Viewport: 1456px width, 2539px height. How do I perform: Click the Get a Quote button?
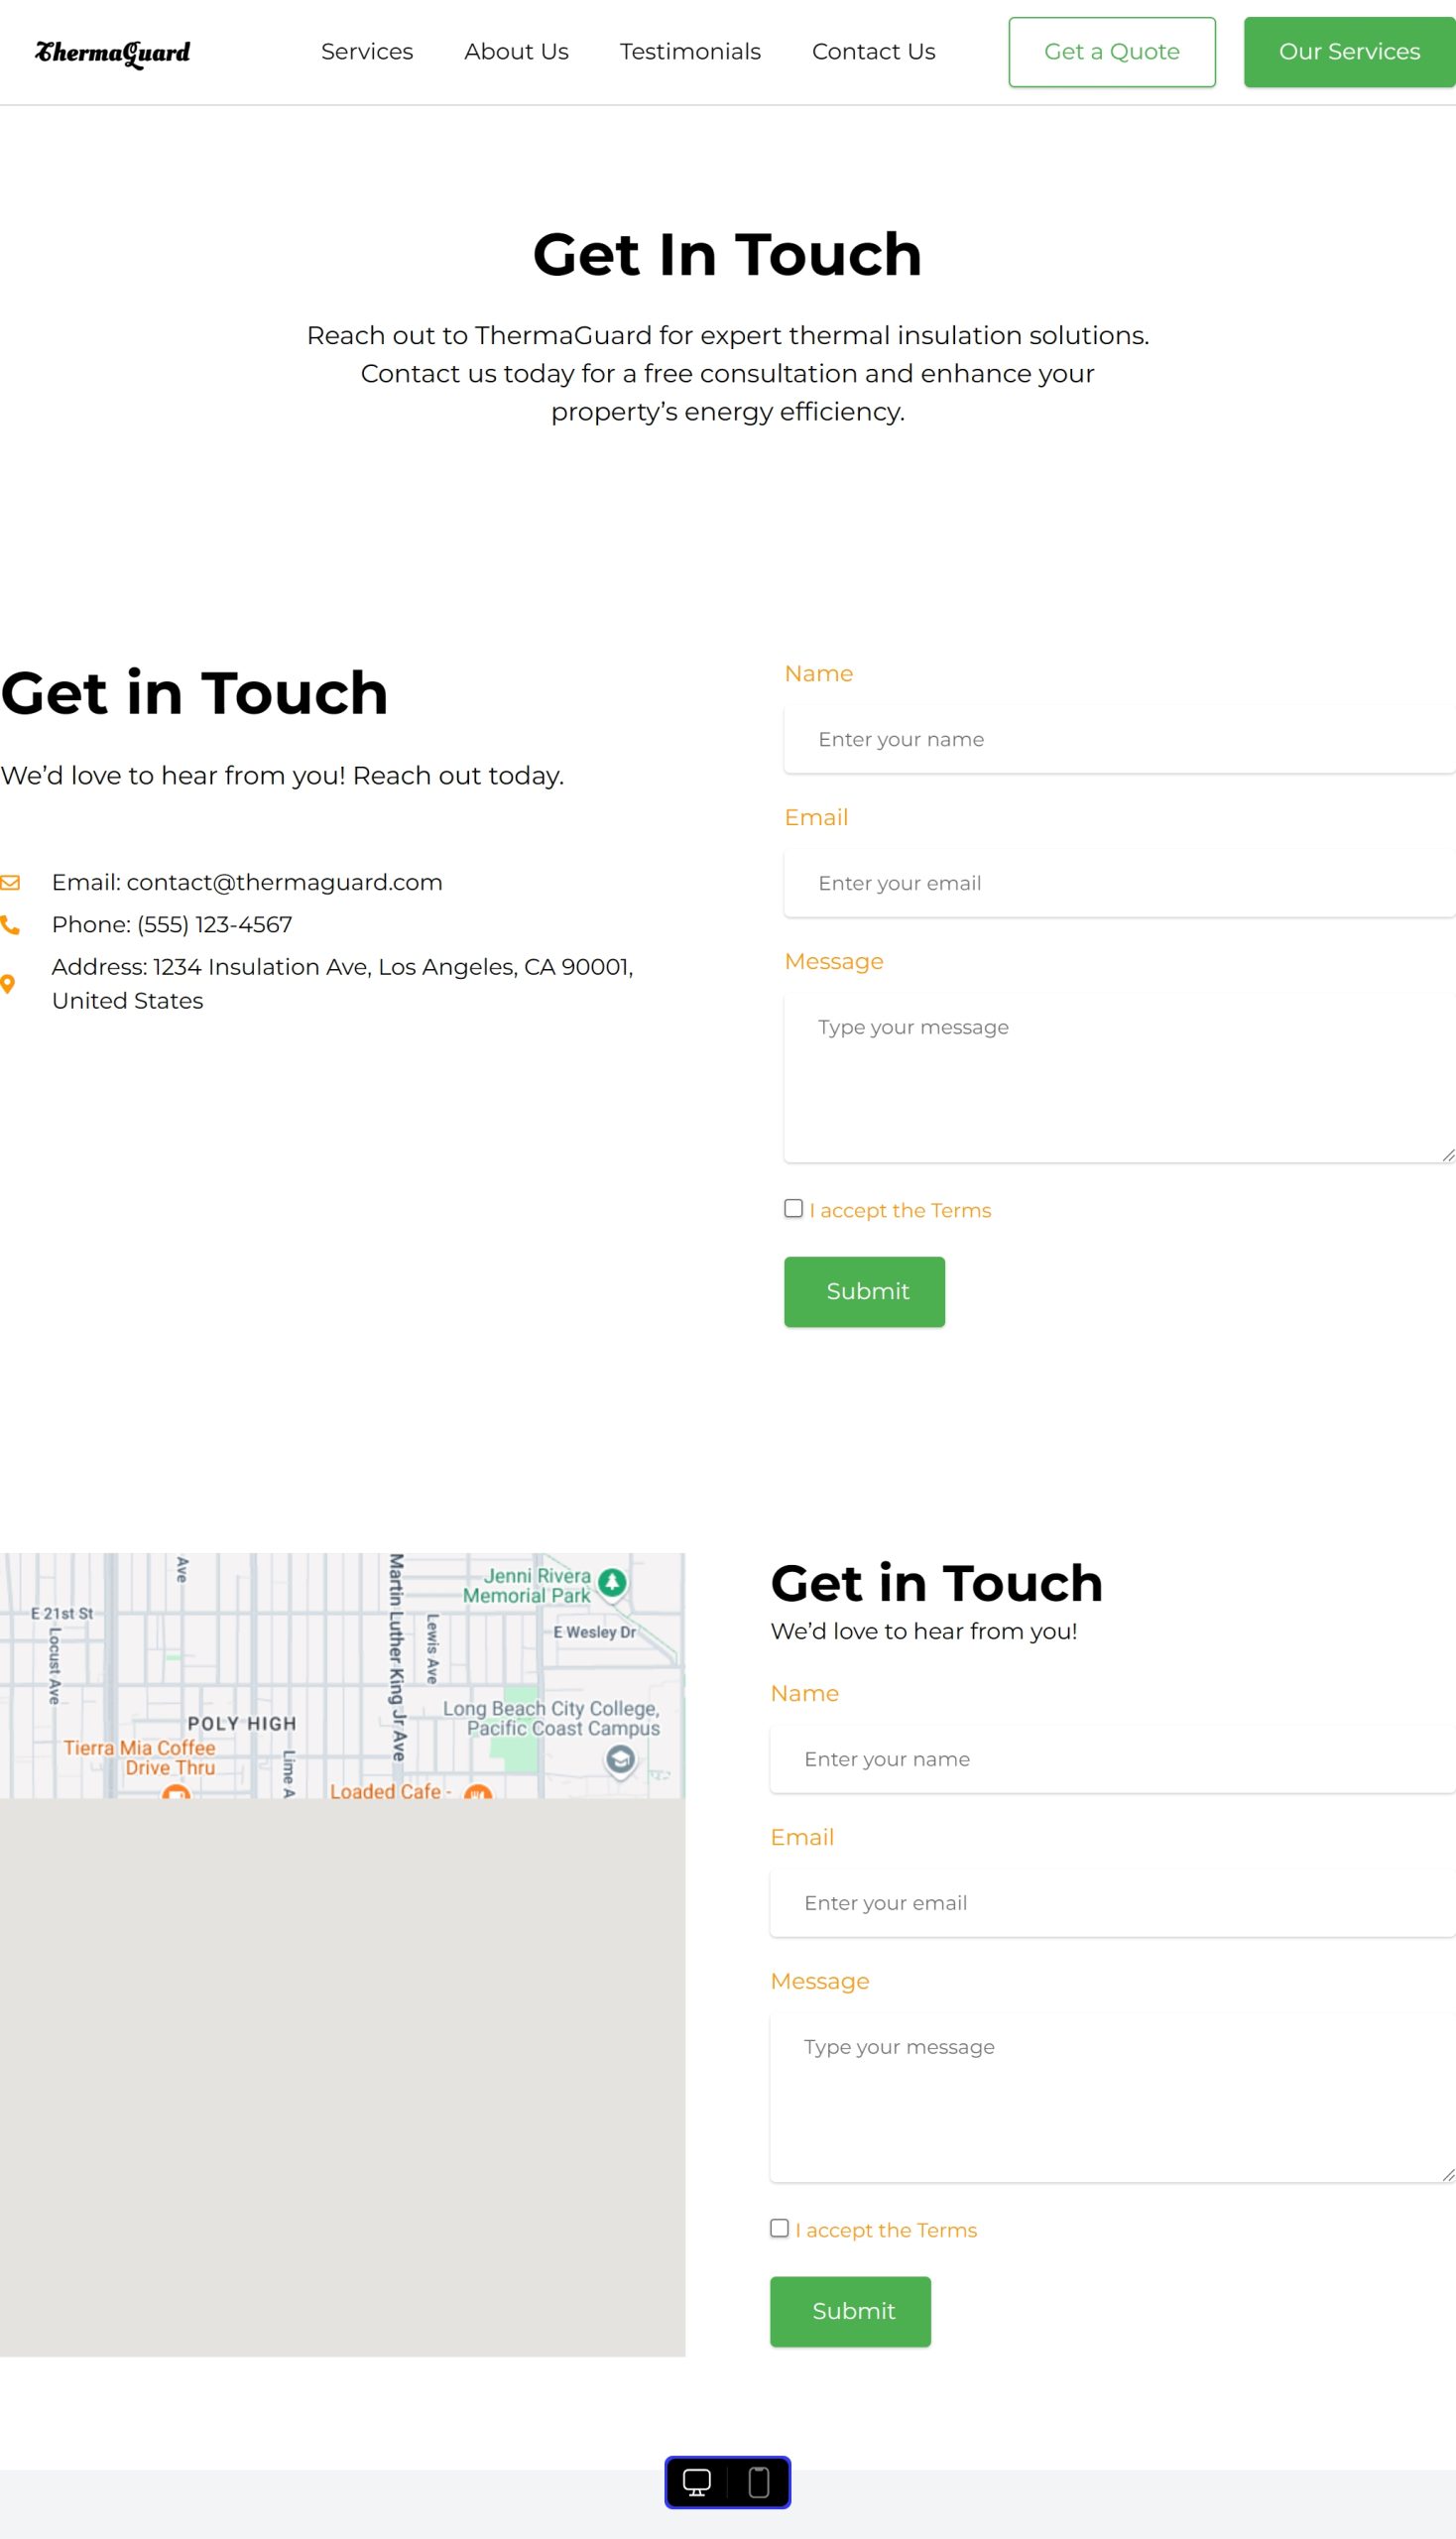click(1112, 52)
